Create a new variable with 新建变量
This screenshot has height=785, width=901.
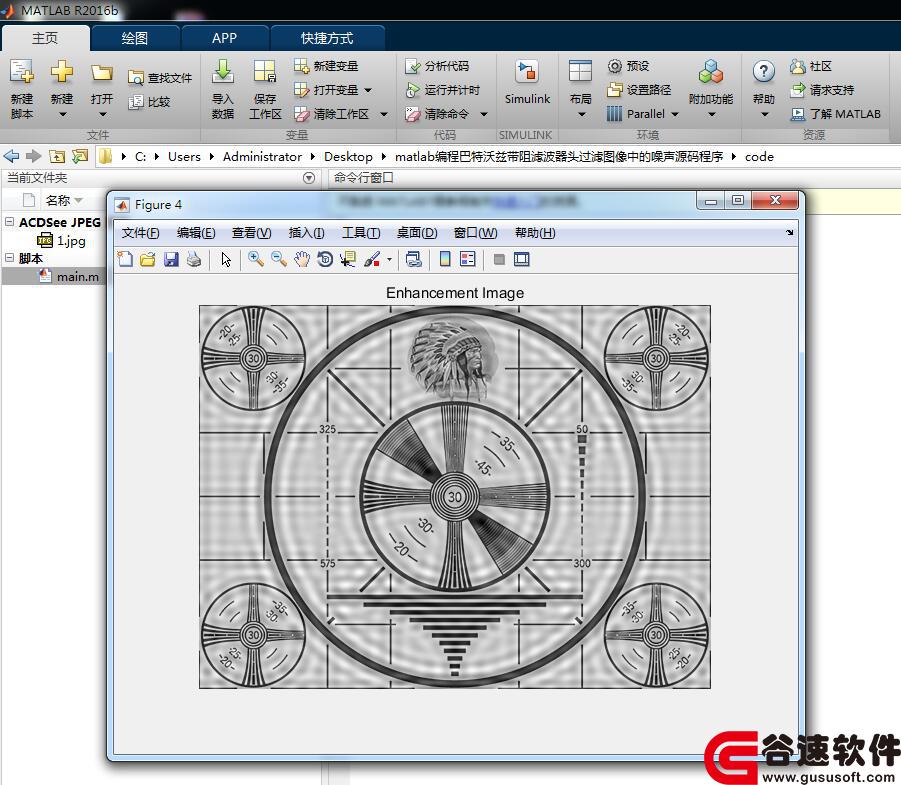point(326,66)
